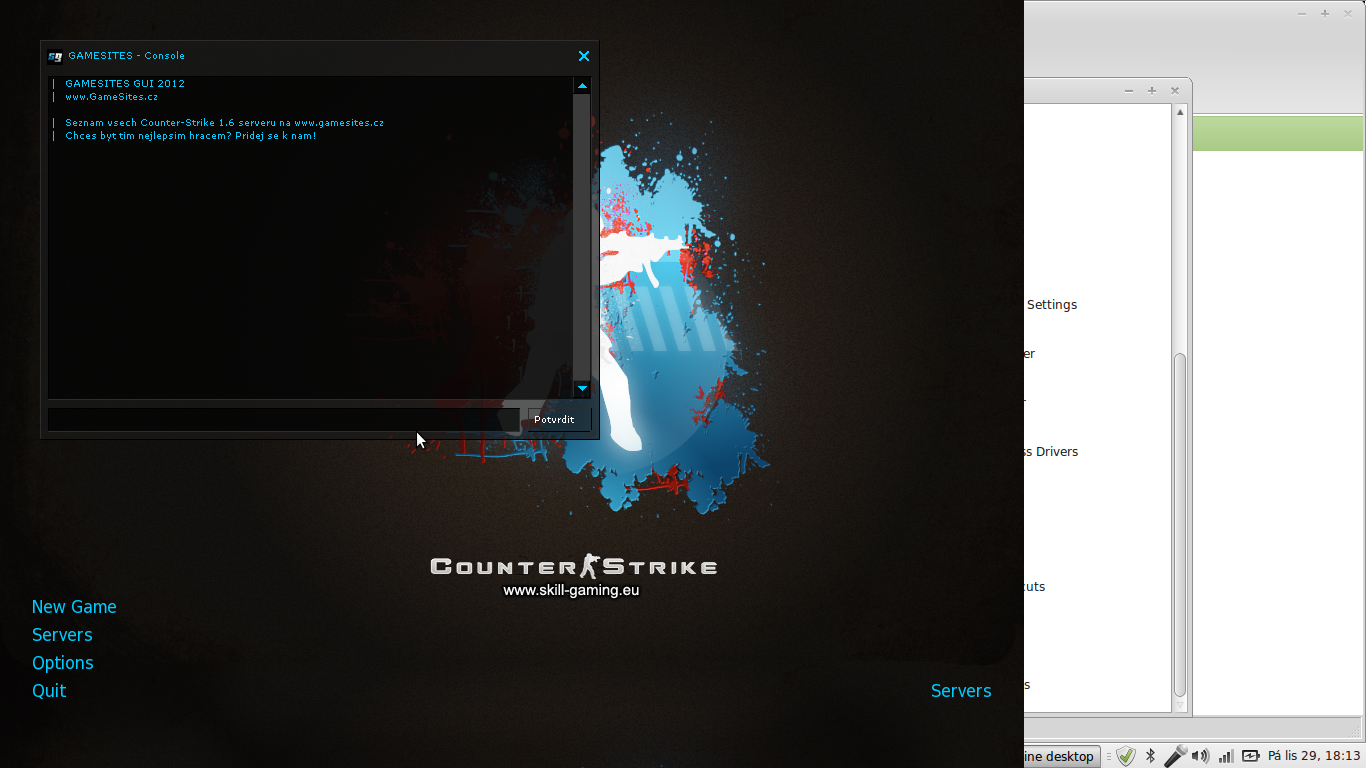This screenshot has height=768, width=1366.
Task: Open the Settings item in background window
Action: (1052, 305)
